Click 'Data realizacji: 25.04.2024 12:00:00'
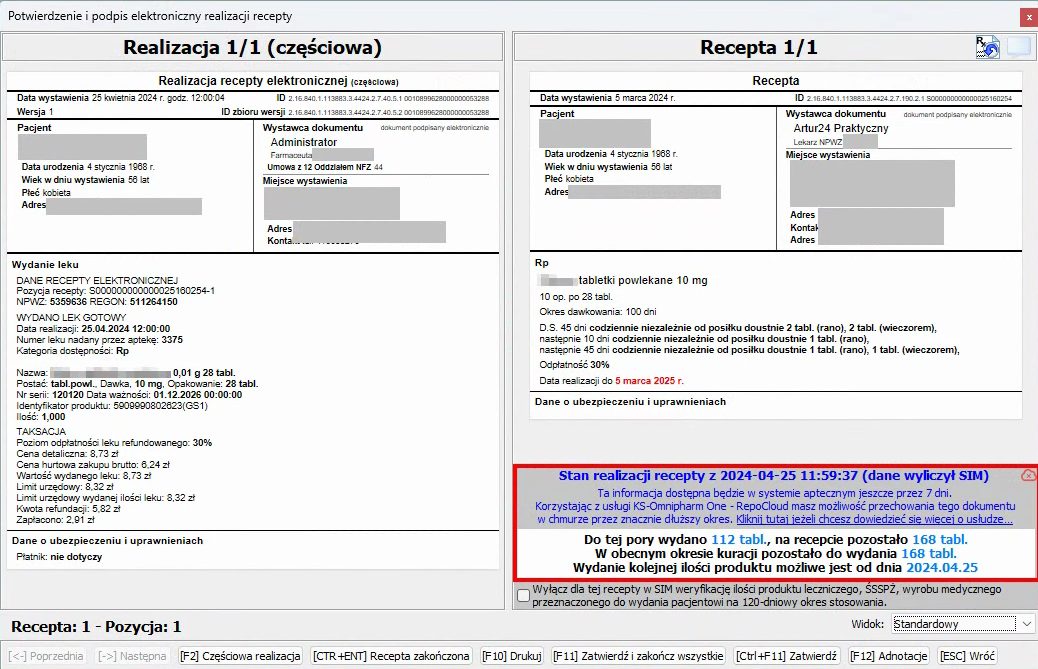 (x=93, y=329)
